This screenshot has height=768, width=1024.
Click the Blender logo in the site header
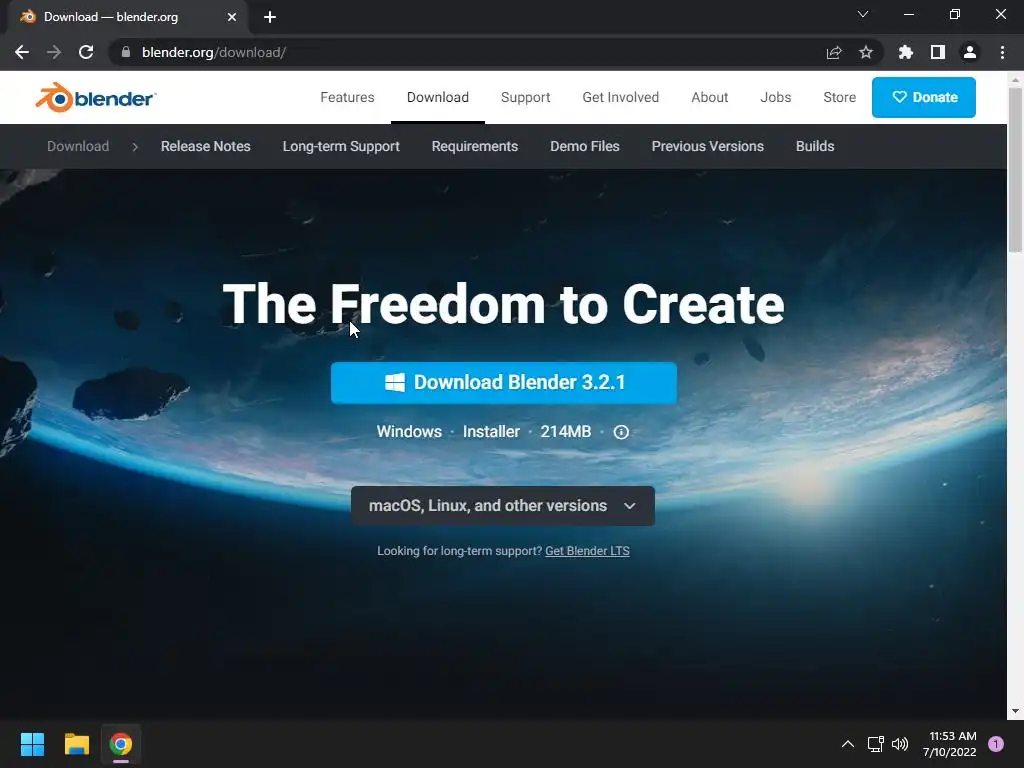(x=95, y=98)
